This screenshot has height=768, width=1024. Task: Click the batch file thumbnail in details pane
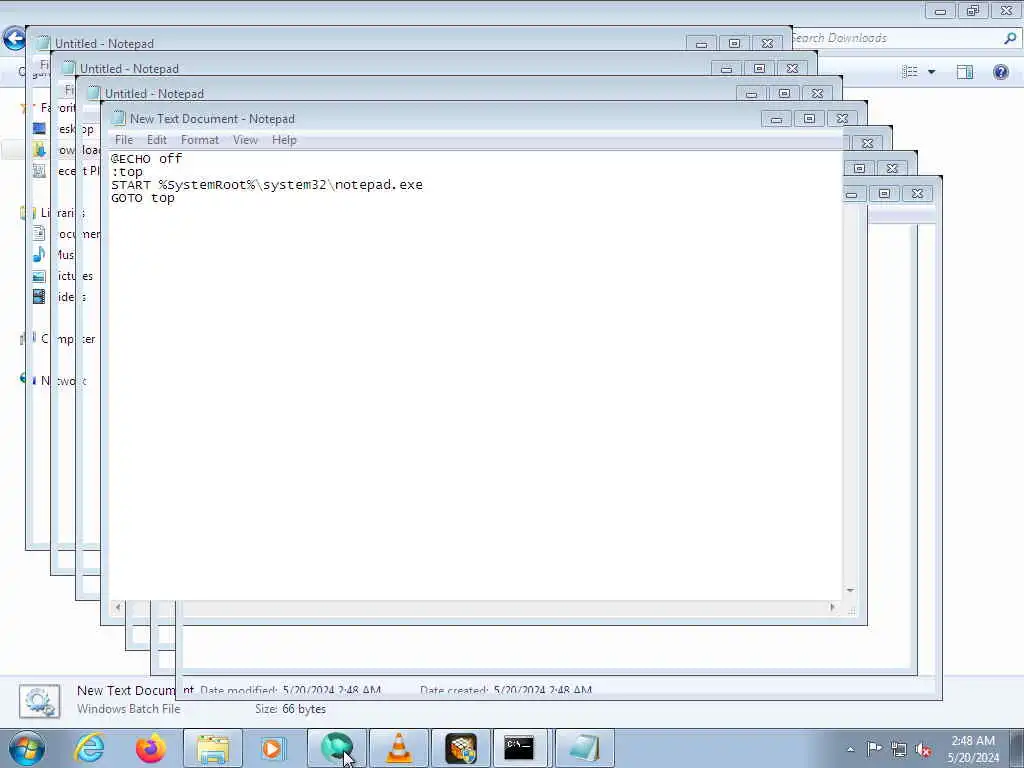pyautogui.click(x=40, y=701)
